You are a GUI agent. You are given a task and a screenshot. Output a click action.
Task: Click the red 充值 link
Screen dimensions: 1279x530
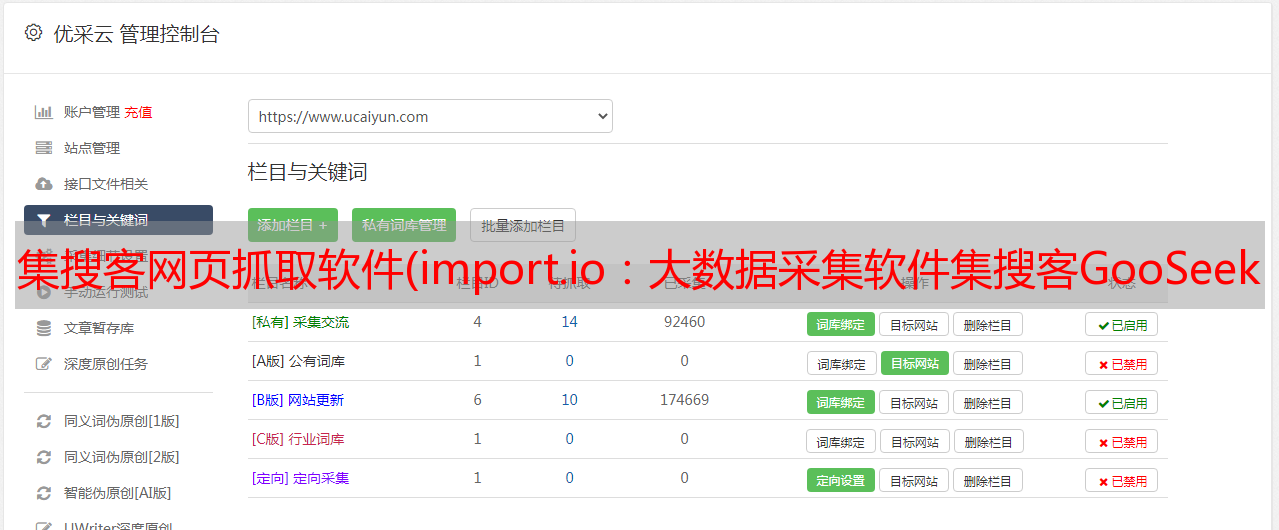tap(138, 112)
